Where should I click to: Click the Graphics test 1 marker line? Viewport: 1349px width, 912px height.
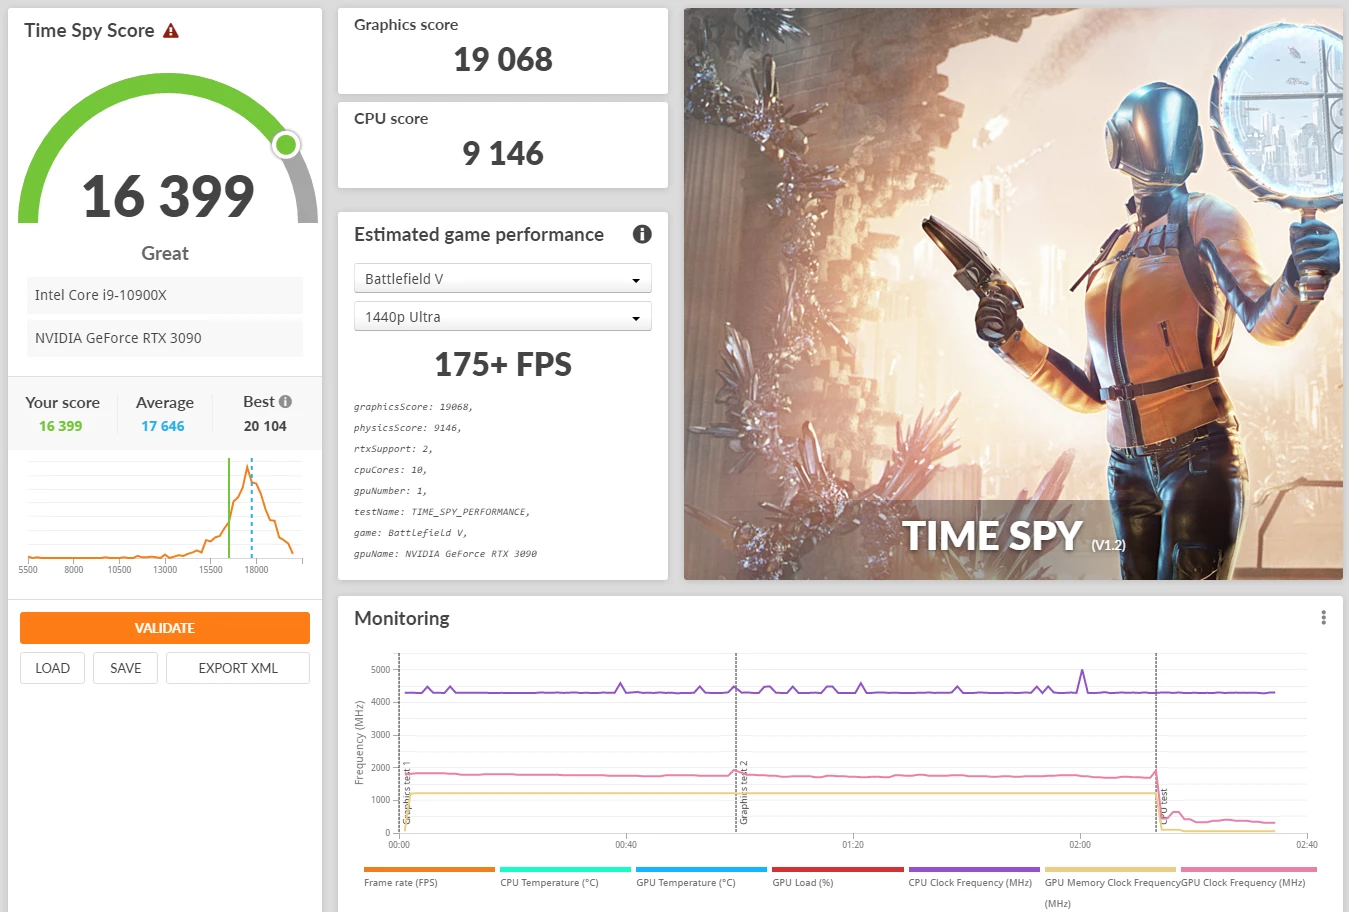tap(399, 742)
